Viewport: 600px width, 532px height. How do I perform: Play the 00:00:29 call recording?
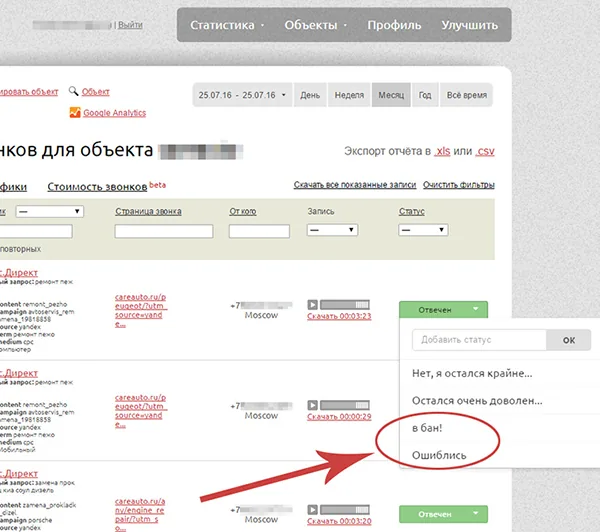coord(312,405)
